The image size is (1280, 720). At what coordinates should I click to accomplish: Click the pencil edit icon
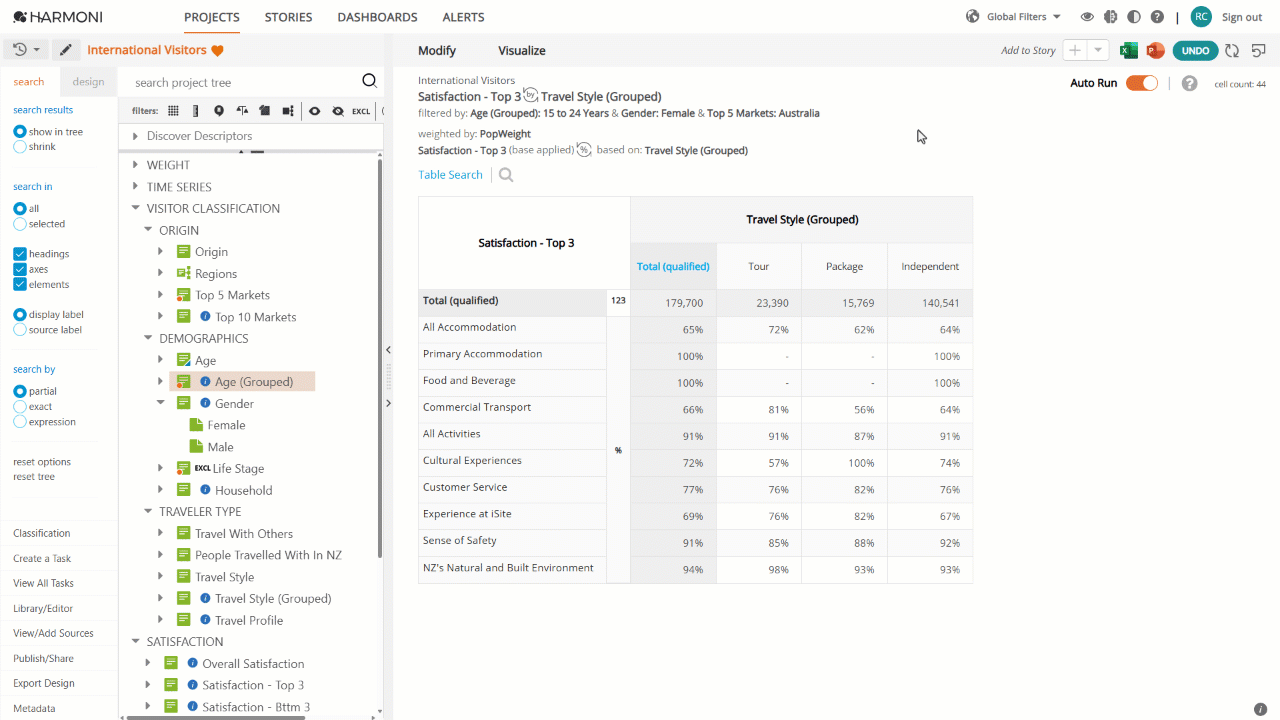tap(66, 50)
